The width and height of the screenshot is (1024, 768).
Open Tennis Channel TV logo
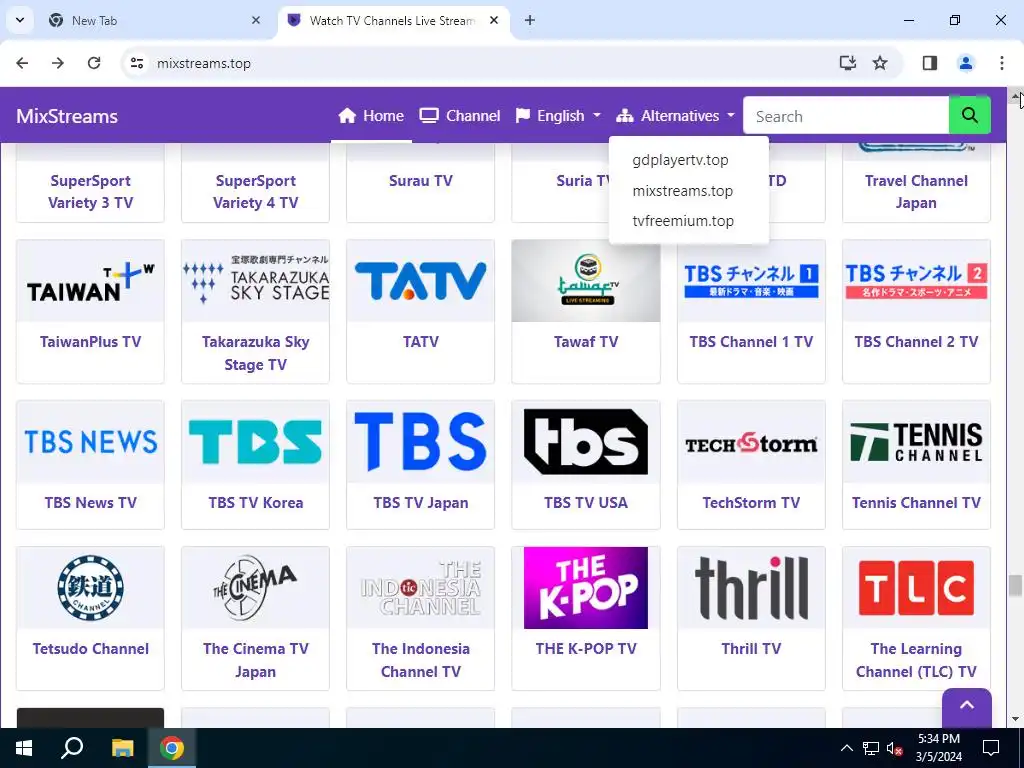point(916,442)
